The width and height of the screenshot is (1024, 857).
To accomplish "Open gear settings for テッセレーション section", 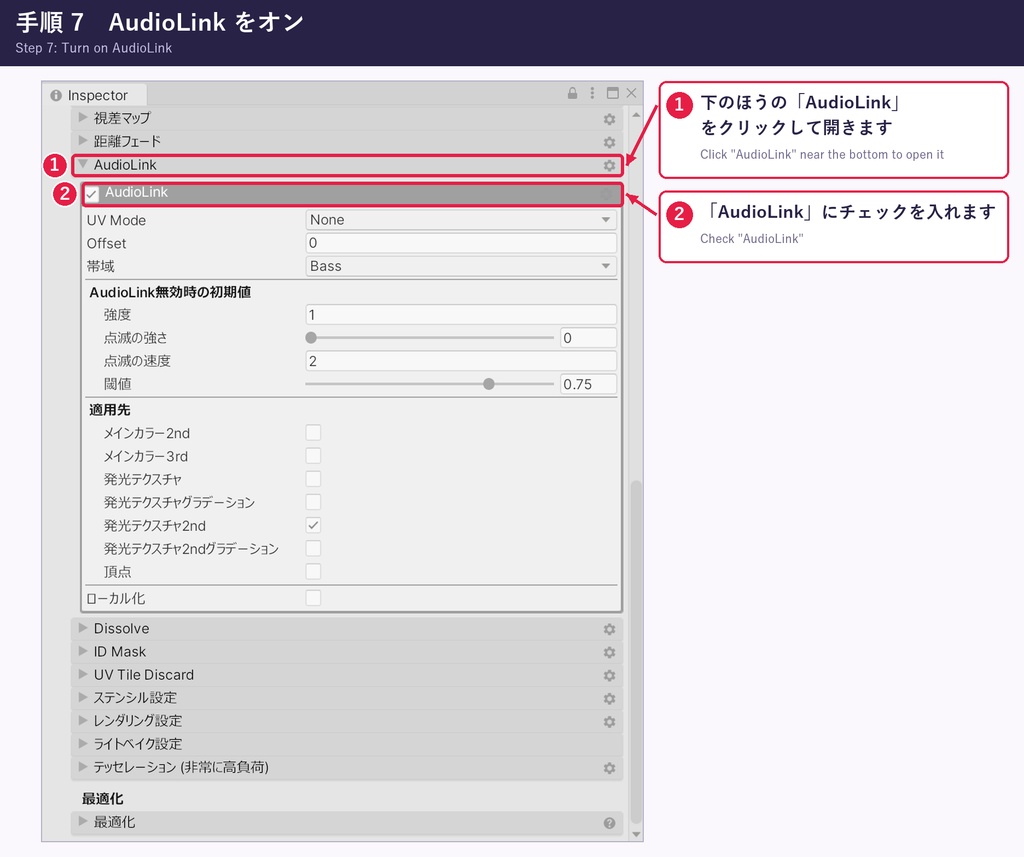I will click(609, 768).
